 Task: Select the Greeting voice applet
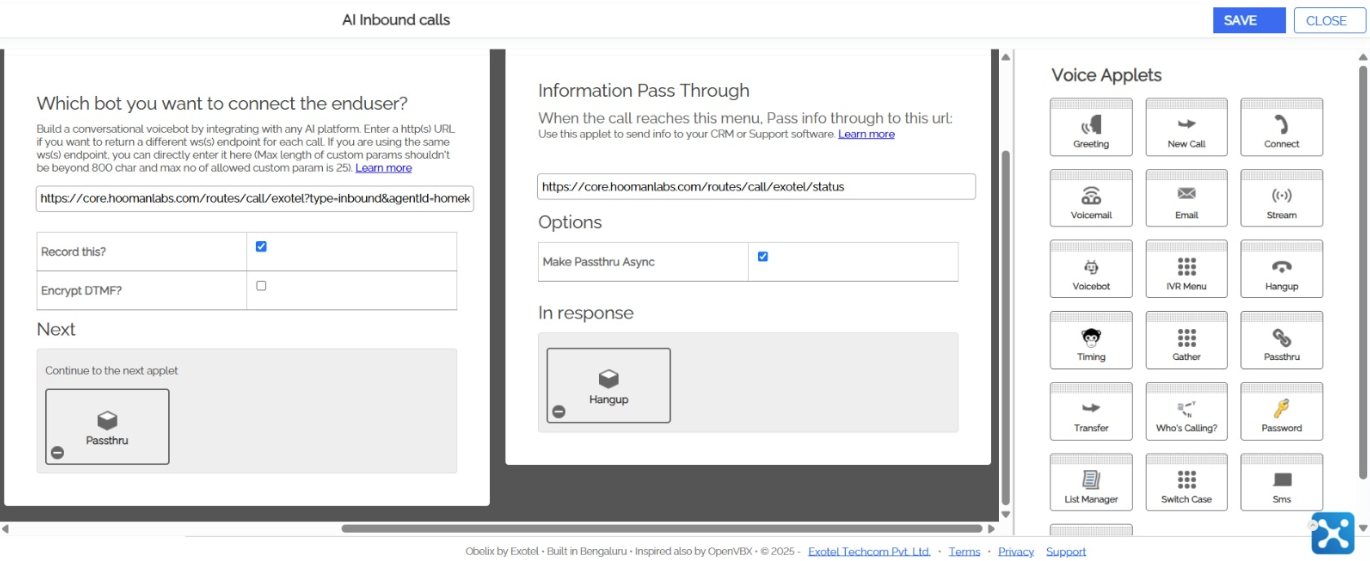click(1090, 127)
